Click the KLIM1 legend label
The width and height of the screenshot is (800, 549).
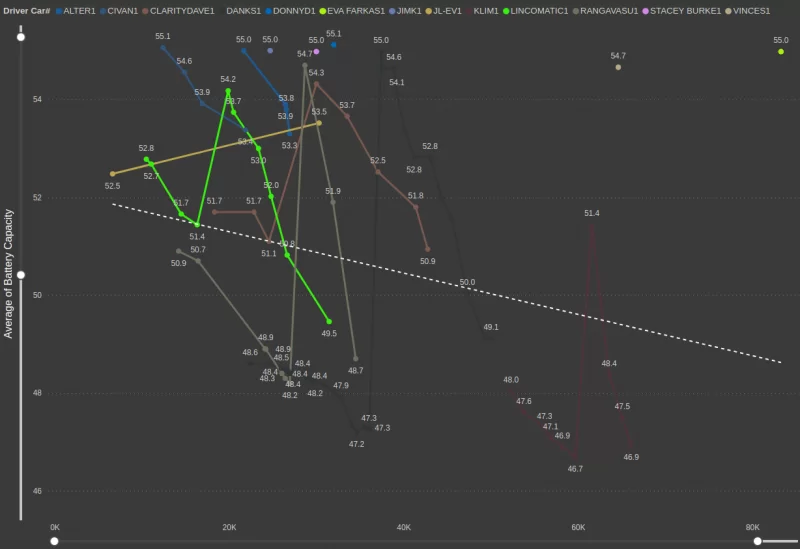[486, 10]
